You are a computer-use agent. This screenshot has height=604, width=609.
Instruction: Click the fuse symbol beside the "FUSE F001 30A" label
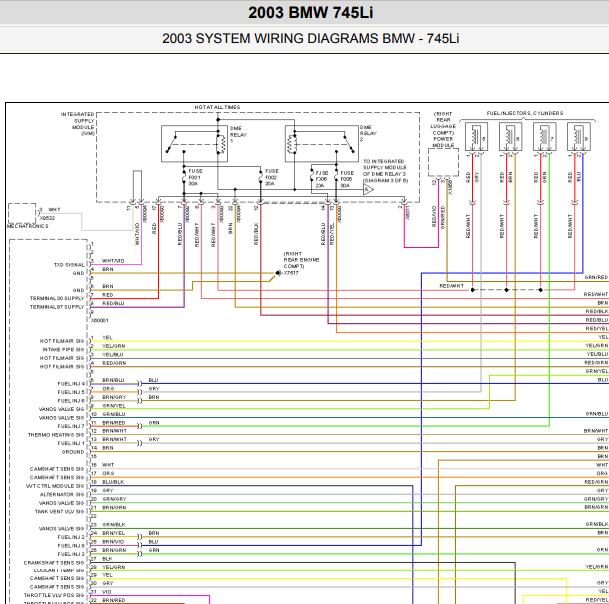(x=184, y=177)
